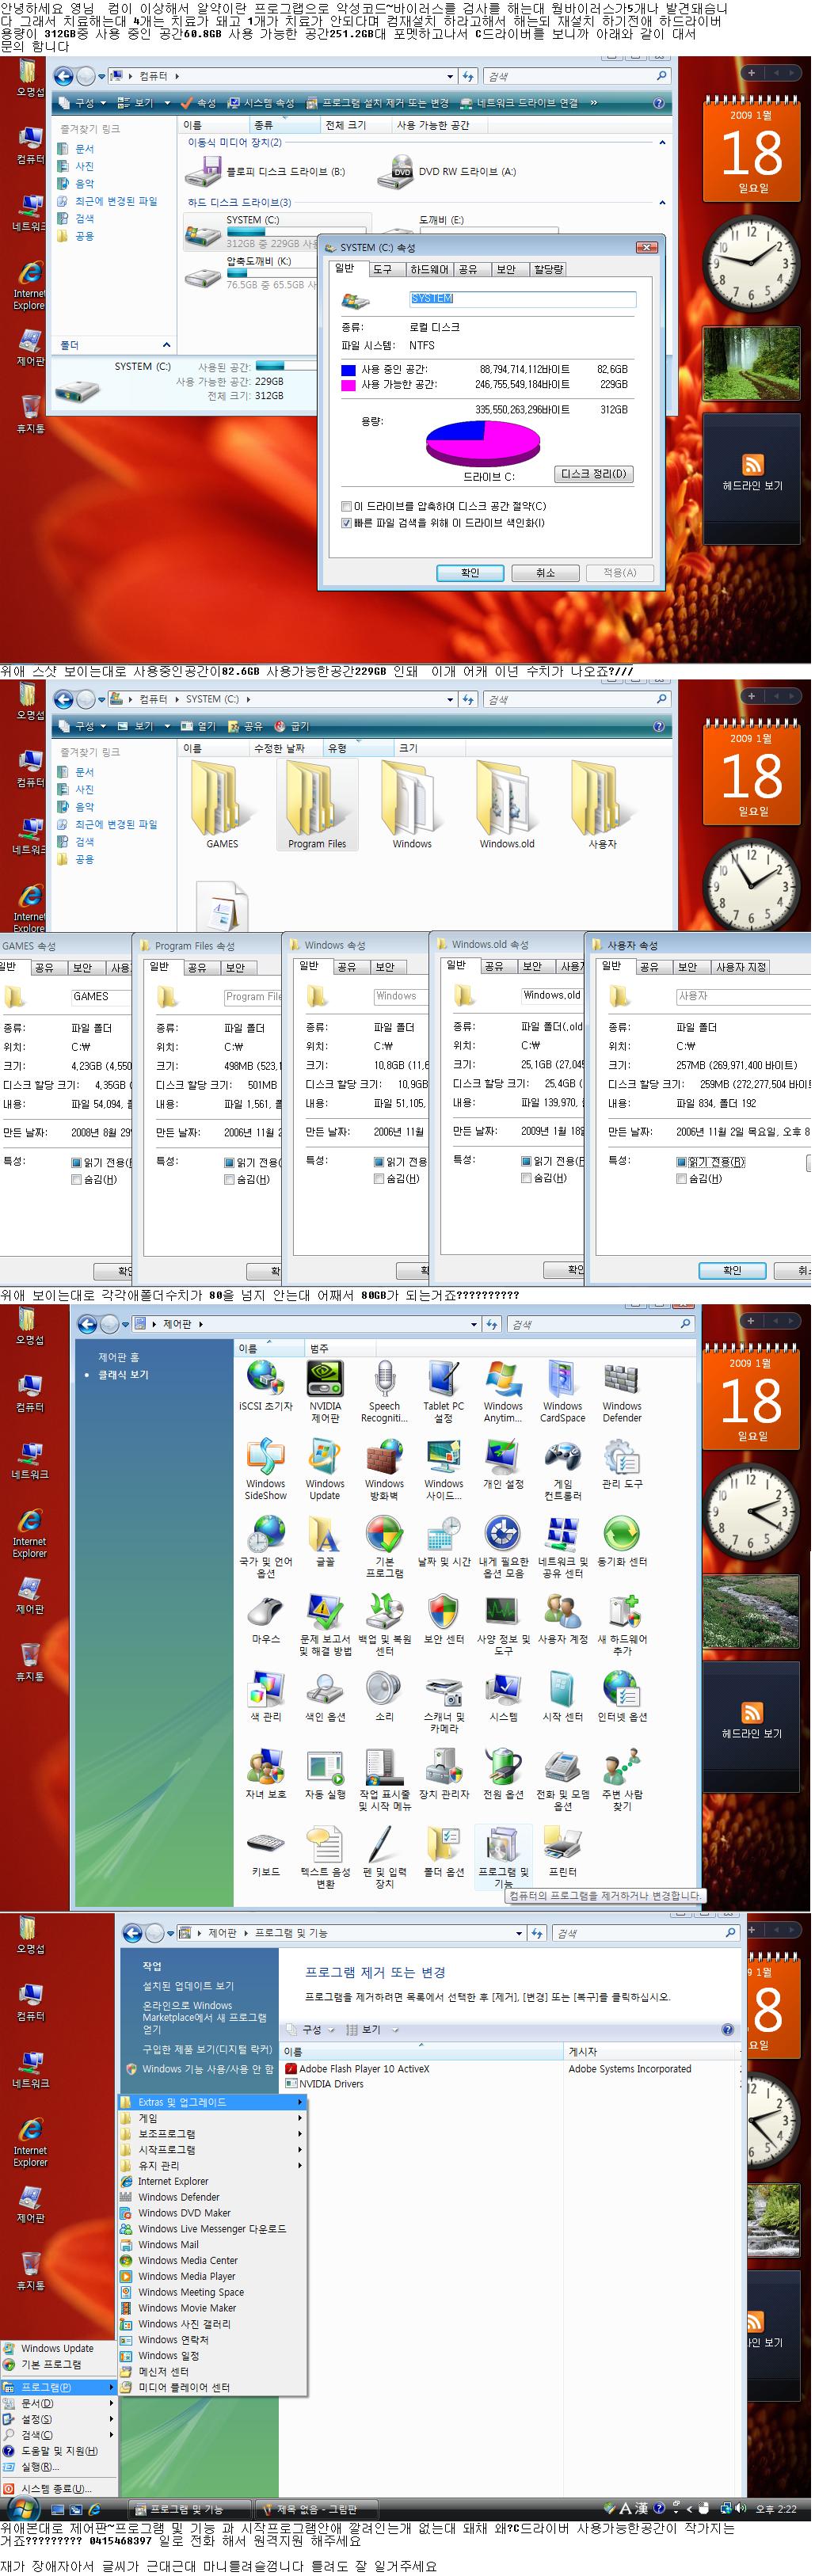Toggle 읽기 전용(R) in 사용자 속성 dialog
The height and width of the screenshot is (2576, 815).
(681, 1162)
